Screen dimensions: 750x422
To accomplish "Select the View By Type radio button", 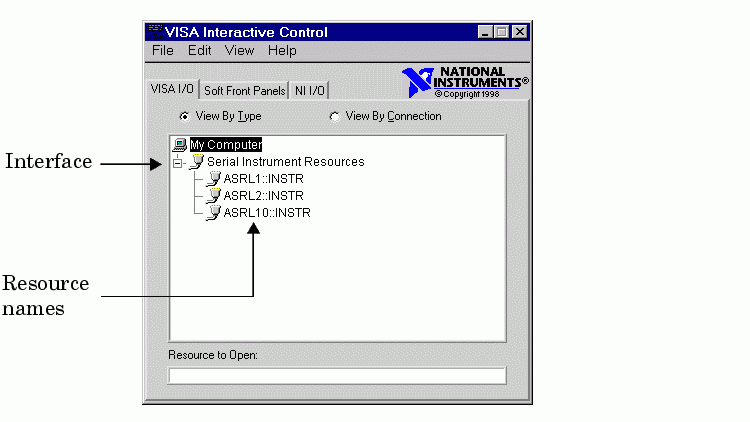I will [184, 116].
